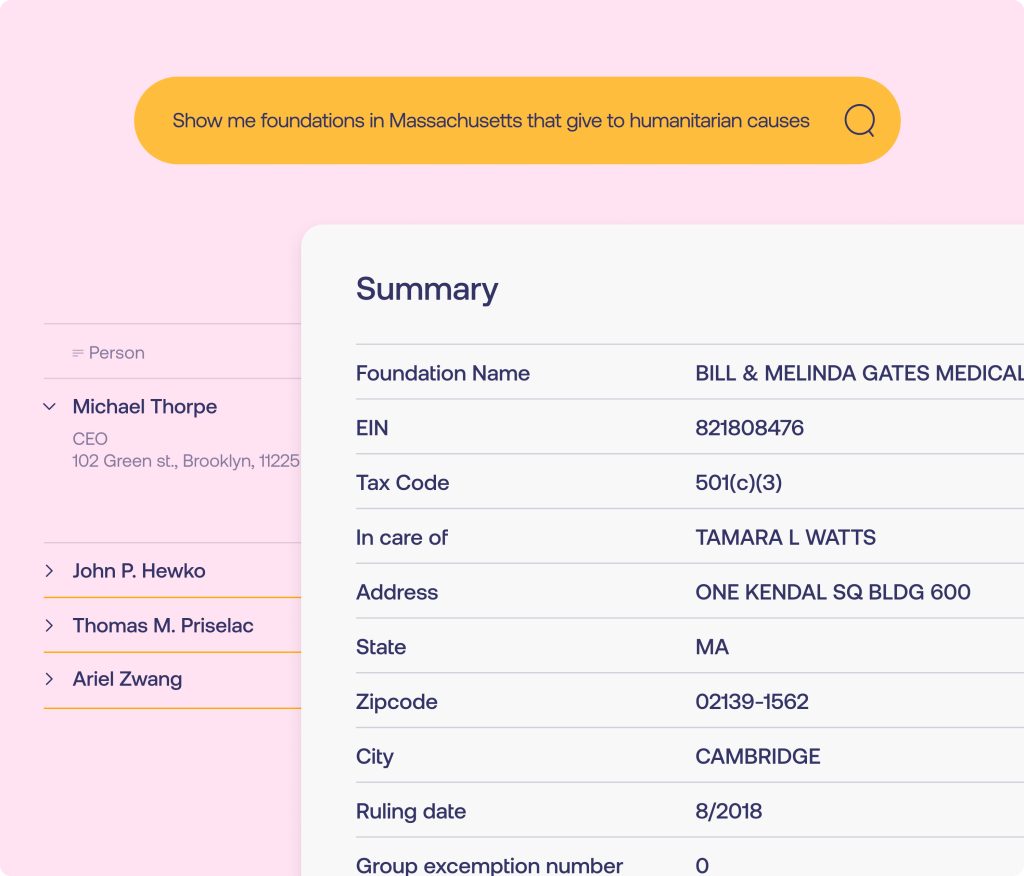Click the Person column header
This screenshot has height=876, width=1024.
[116, 353]
